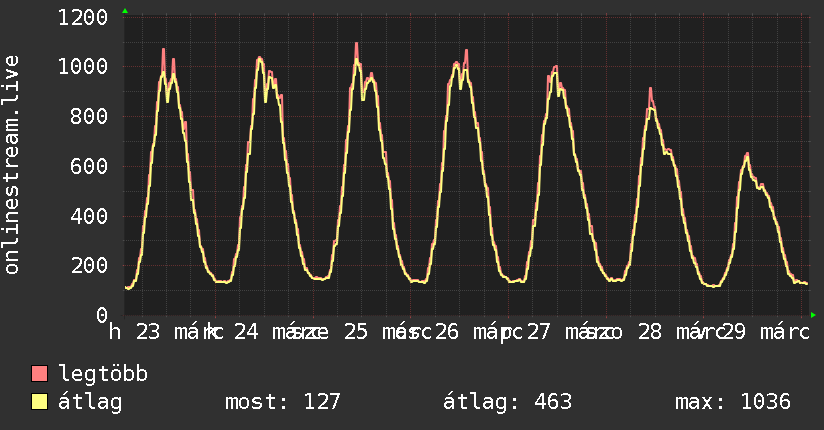Click the y-axis label 800
824x430 pixels.
89,116
